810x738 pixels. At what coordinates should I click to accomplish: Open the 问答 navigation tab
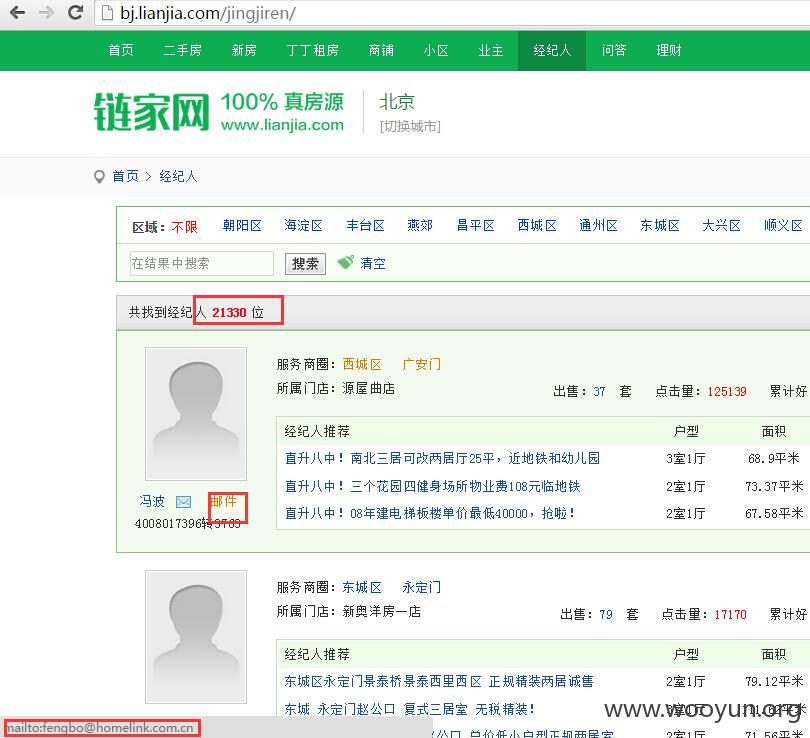pyautogui.click(x=614, y=50)
